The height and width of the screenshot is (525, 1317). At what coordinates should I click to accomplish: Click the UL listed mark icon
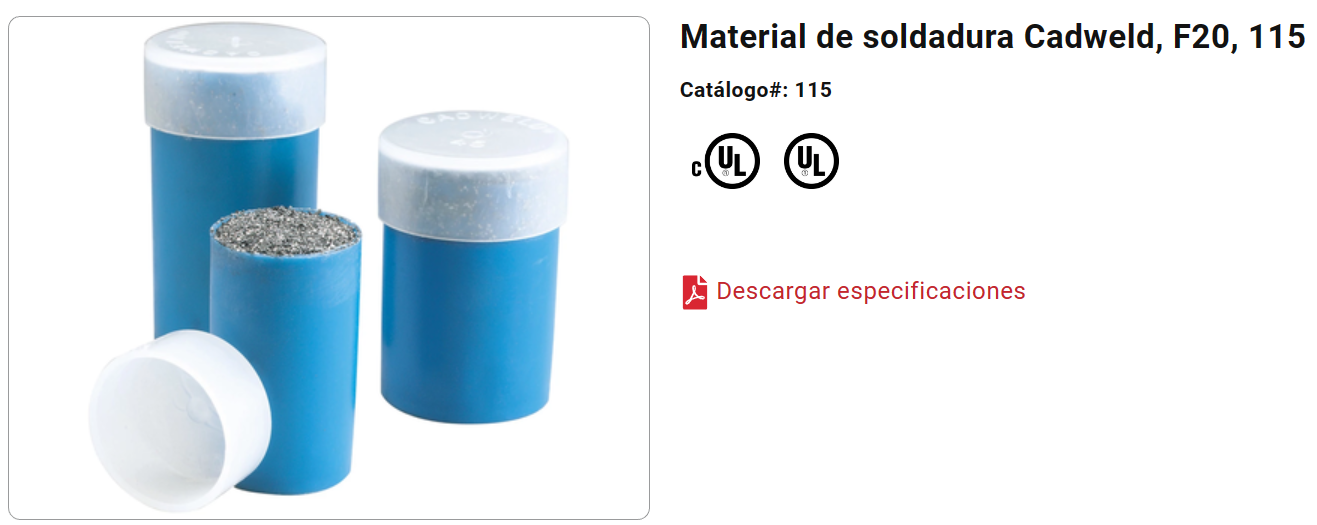811,161
